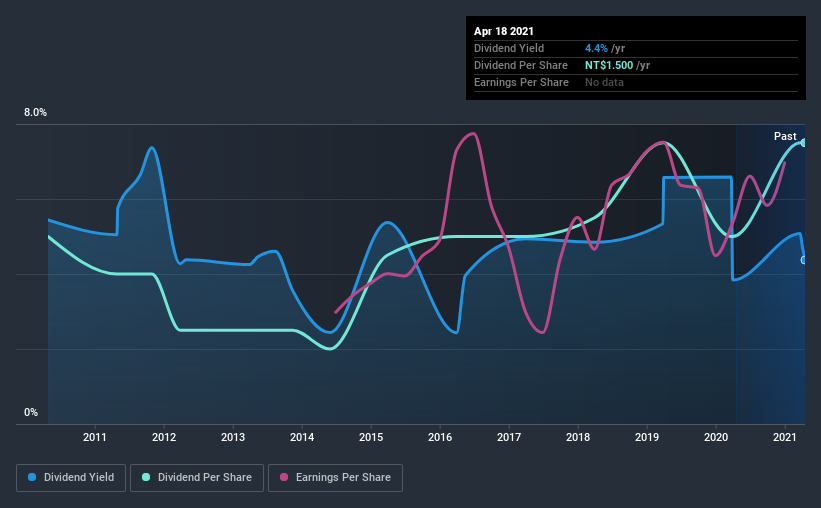Screen dimensions: 821x508
Task: Click the 4.4% dividend yield value
Action: point(596,48)
